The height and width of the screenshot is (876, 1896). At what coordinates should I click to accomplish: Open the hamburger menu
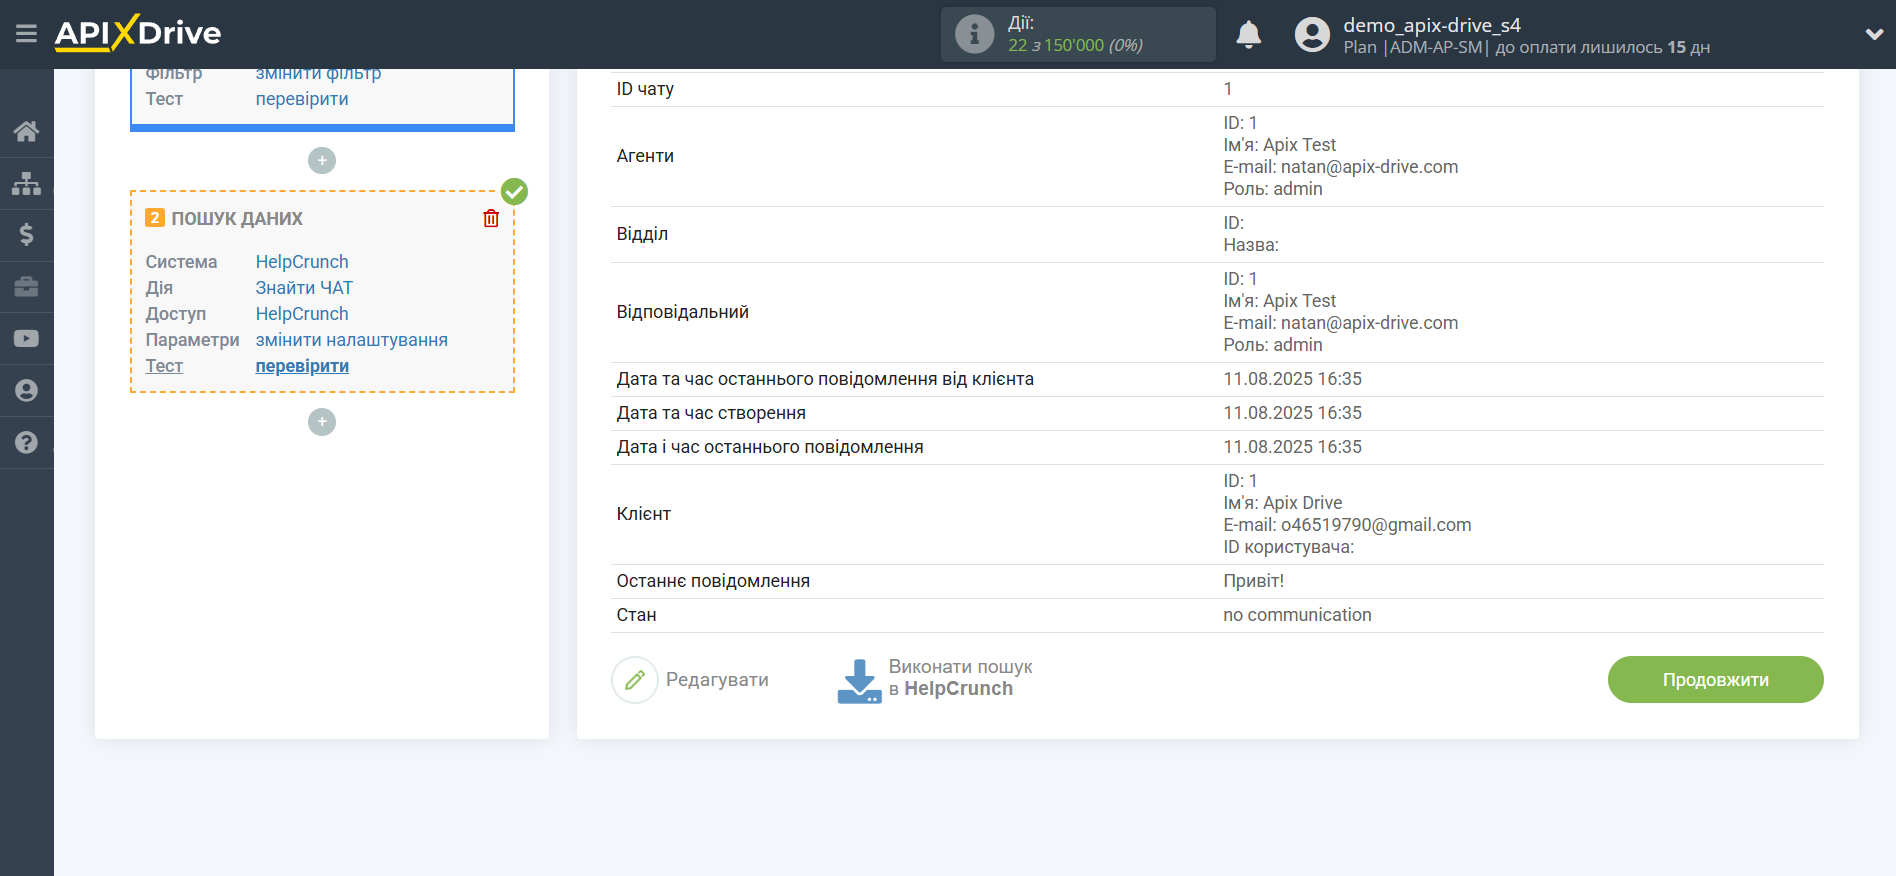click(x=27, y=34)
